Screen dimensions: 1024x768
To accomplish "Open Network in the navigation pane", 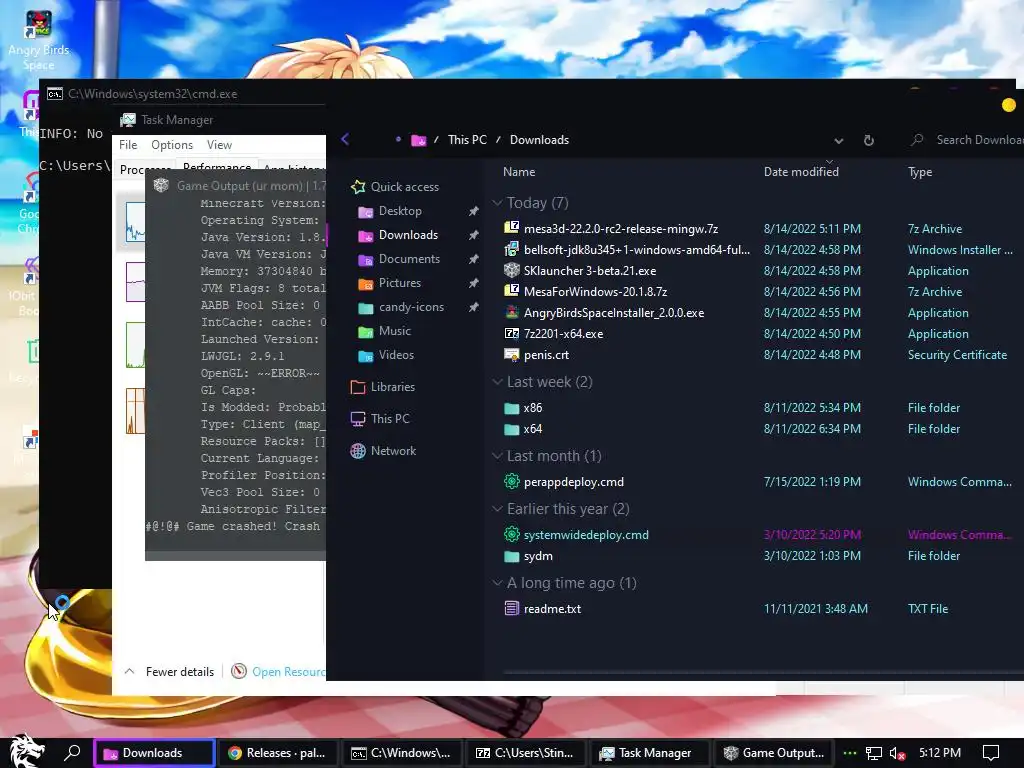I will coord(383,451).
